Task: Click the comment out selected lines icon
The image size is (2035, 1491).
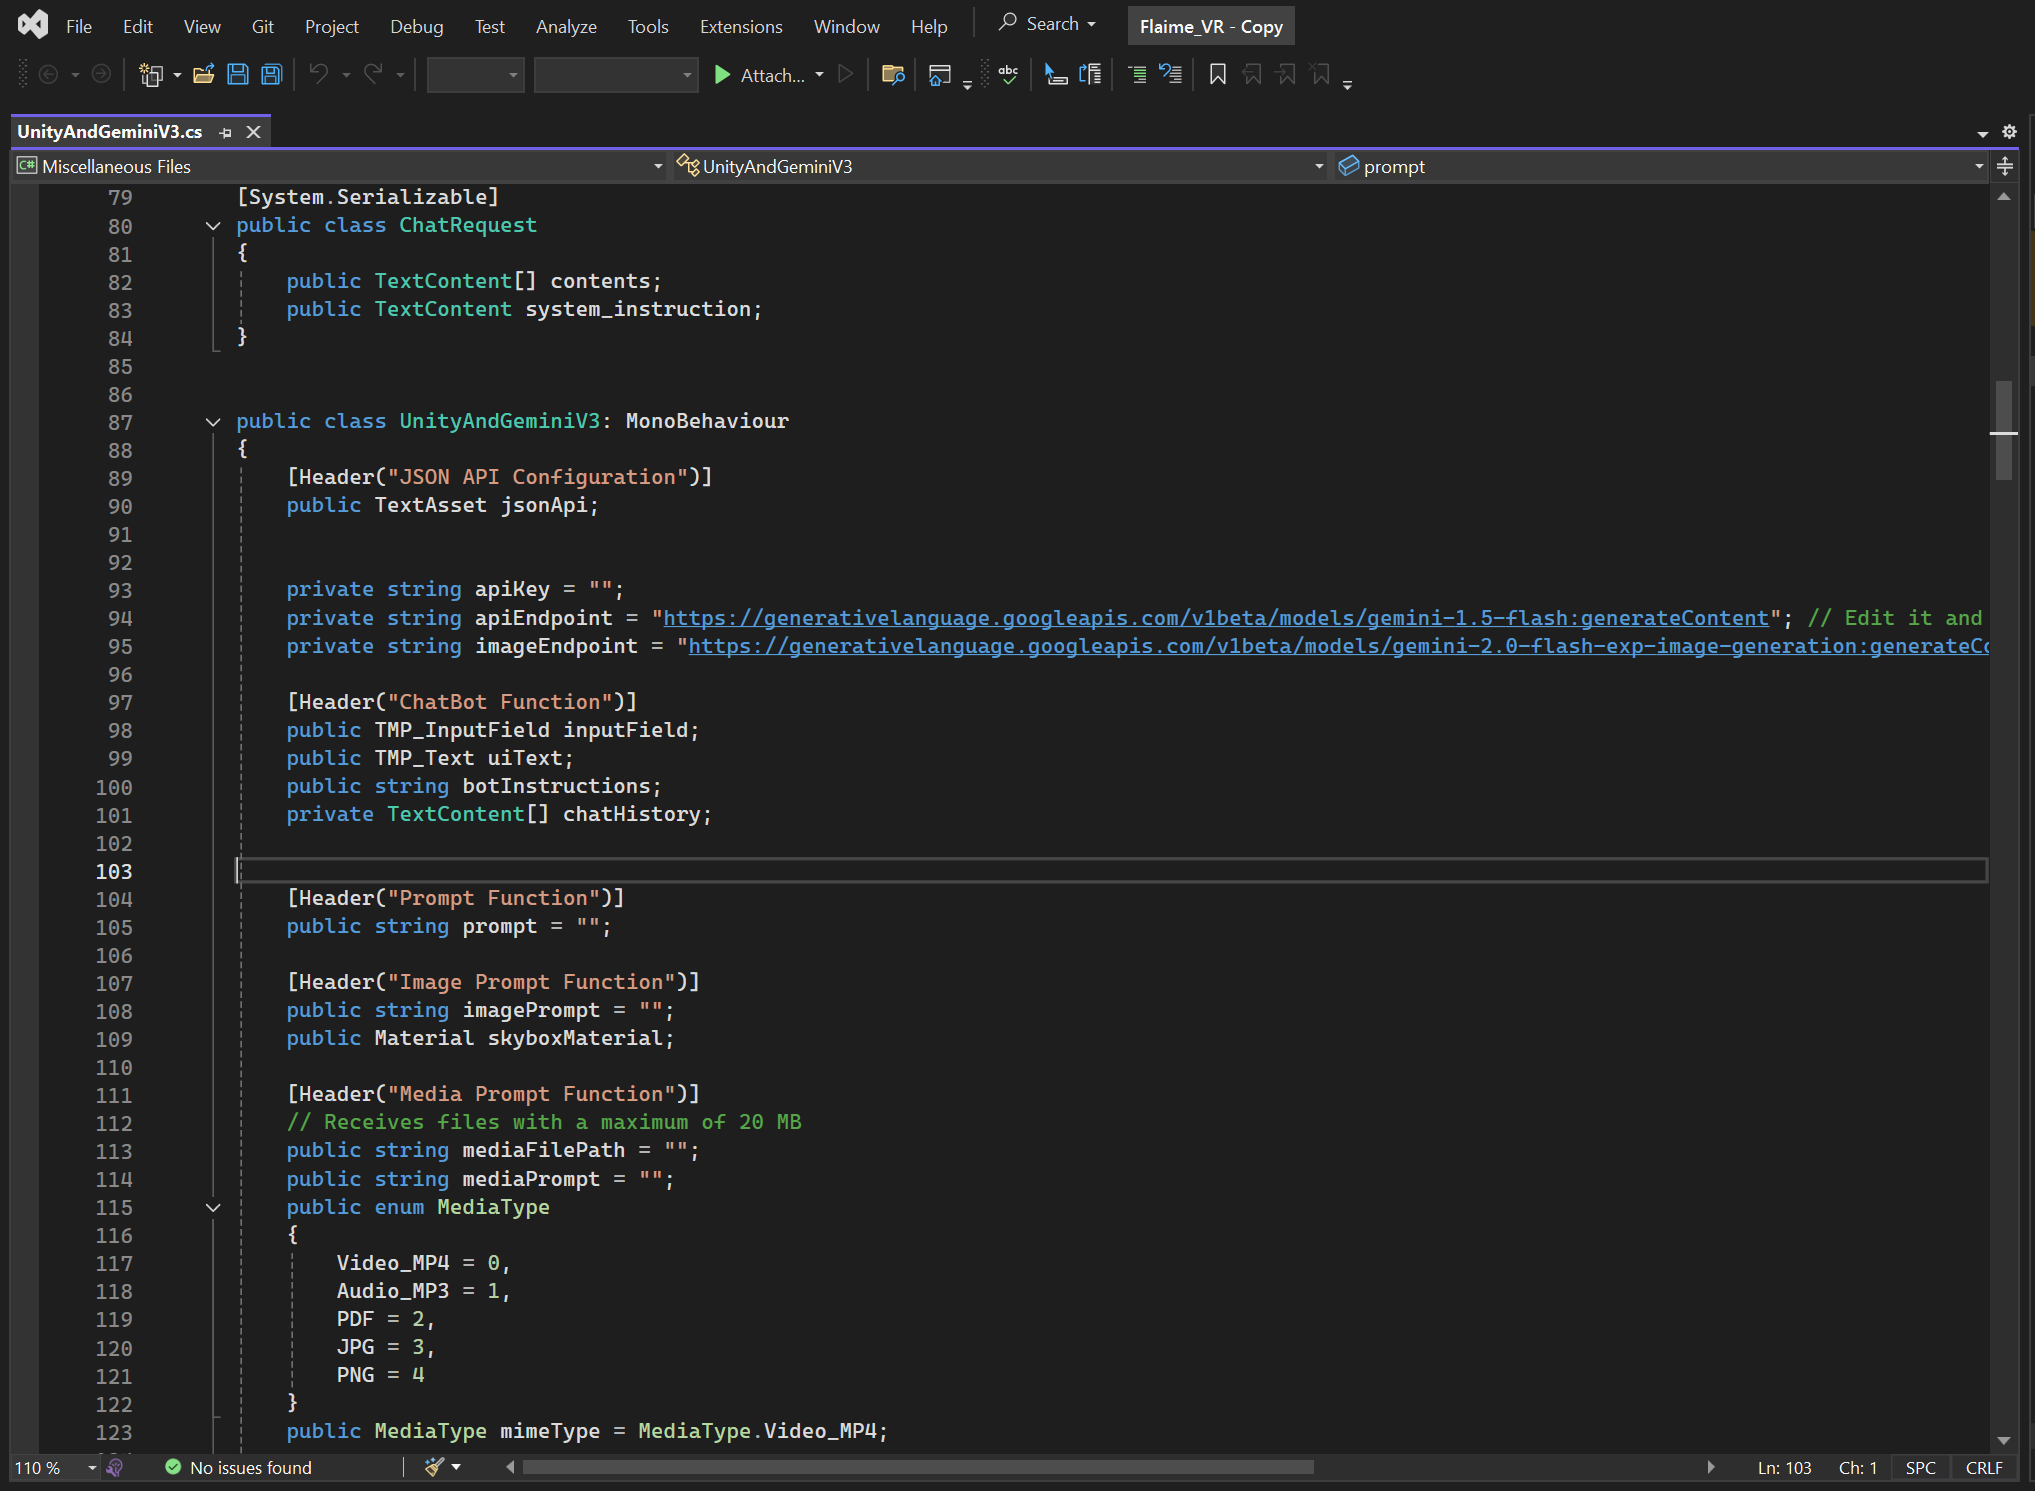Action: tap(1137, 75)
